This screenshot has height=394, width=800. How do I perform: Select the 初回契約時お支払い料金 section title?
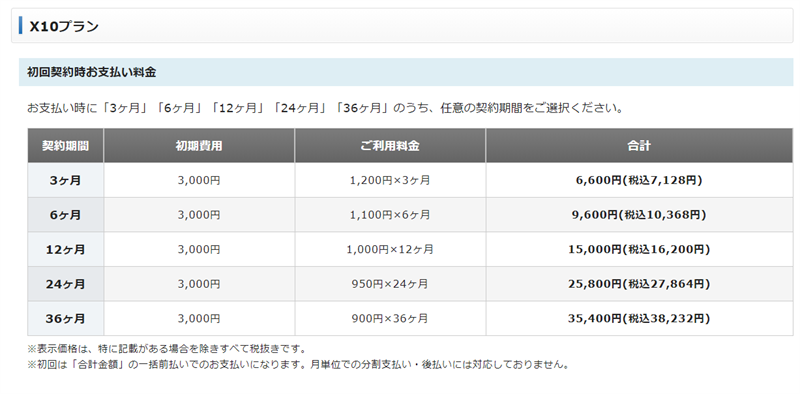click(x=91, y=72)
